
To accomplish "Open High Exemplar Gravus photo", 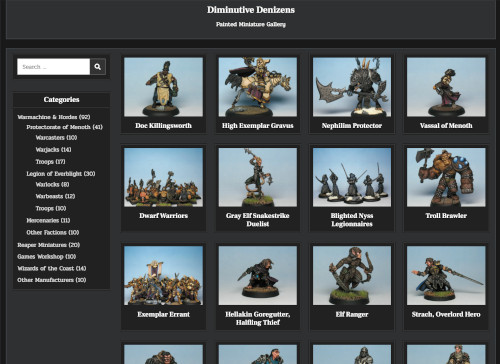I will pos(258,87).
